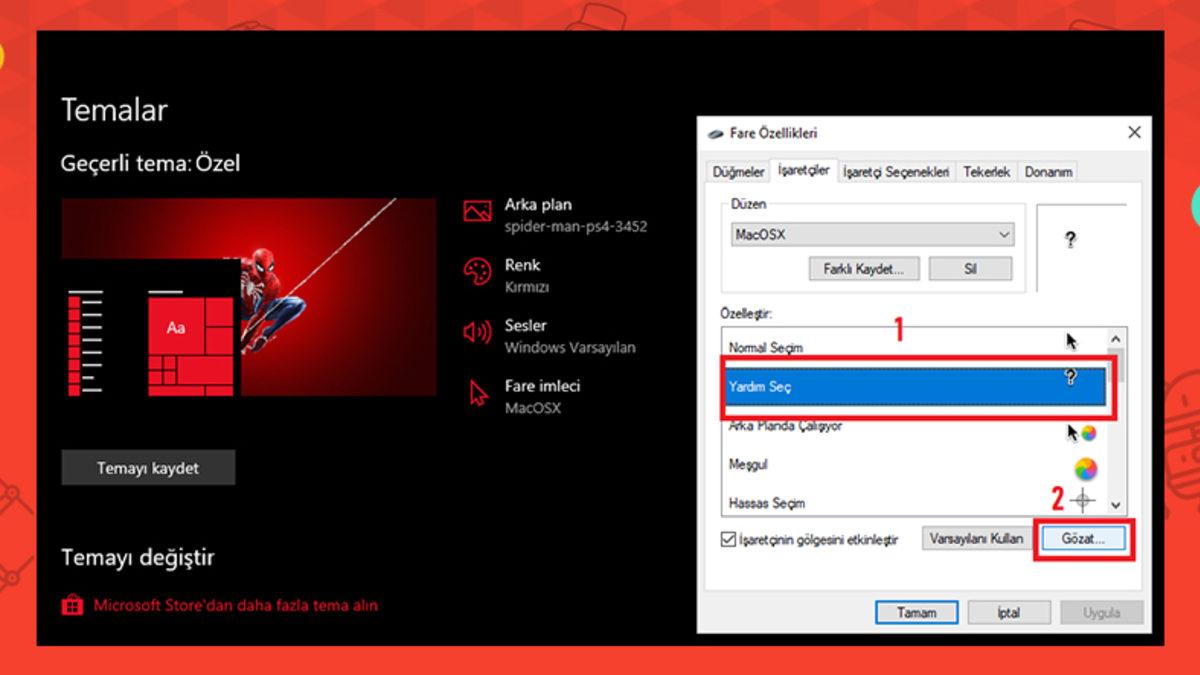Switch to the Tekerlek tab
The width and height of the screenshot is (1200, 675).
click(x=987, y=171)
